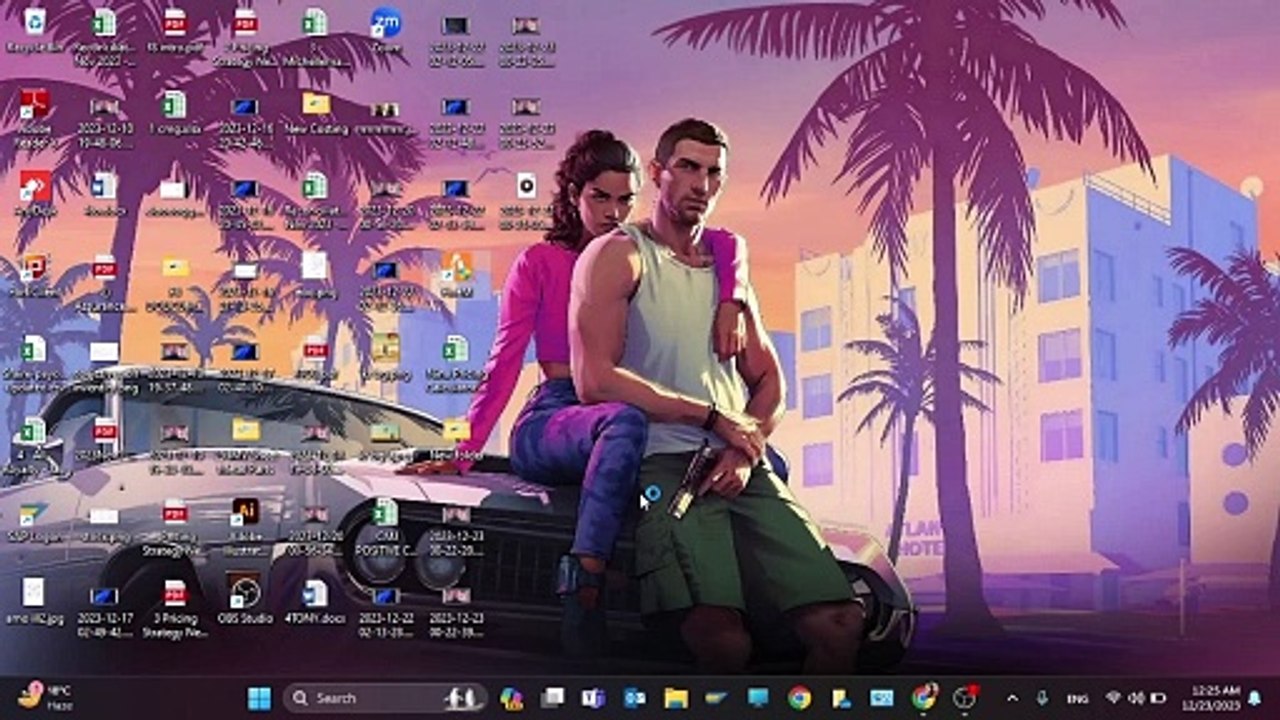Open the Recycle Bin desktop icon
This screenshot has height=720, width=1280.
34,24
